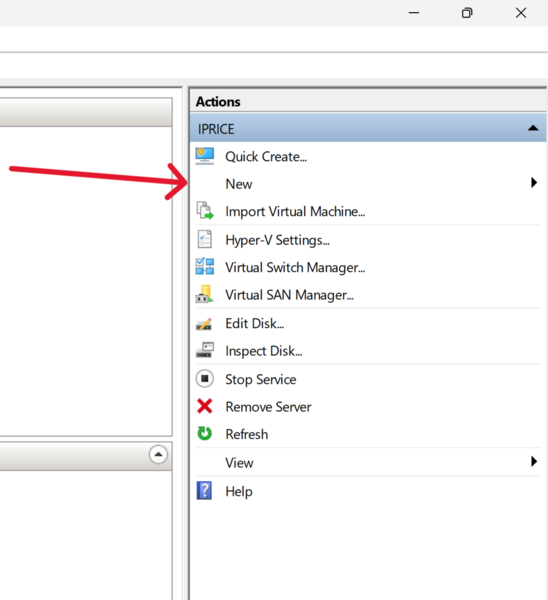
Task: Close the Hyper-V Manager window
Action: point(521,13)
